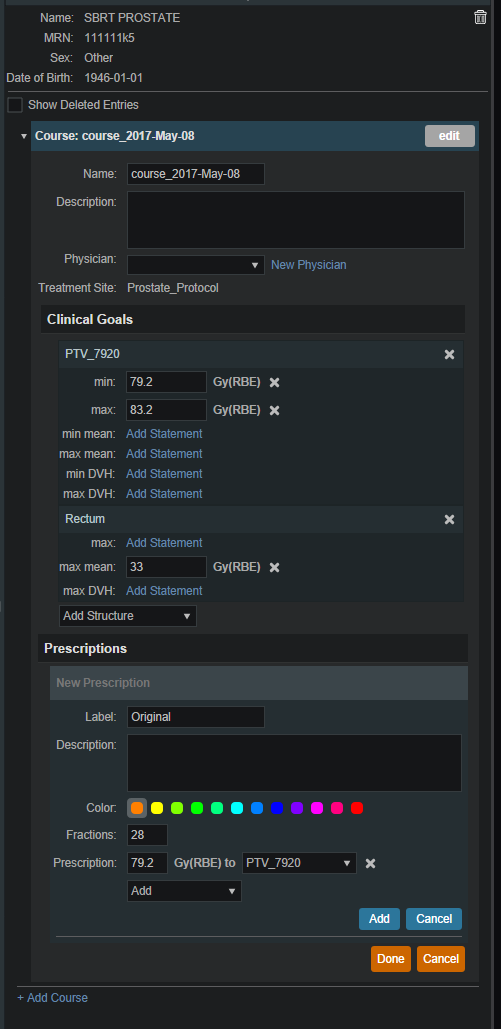Remove the Rectum clinical goal structure

click(449, 519)
